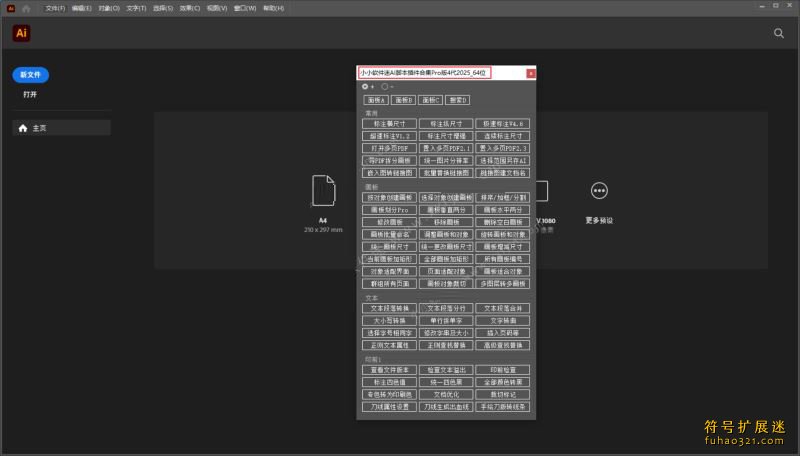Click the 主页 house icon in sidebar
The width and height of the screenshot is (800, 456).
point(23,128)
